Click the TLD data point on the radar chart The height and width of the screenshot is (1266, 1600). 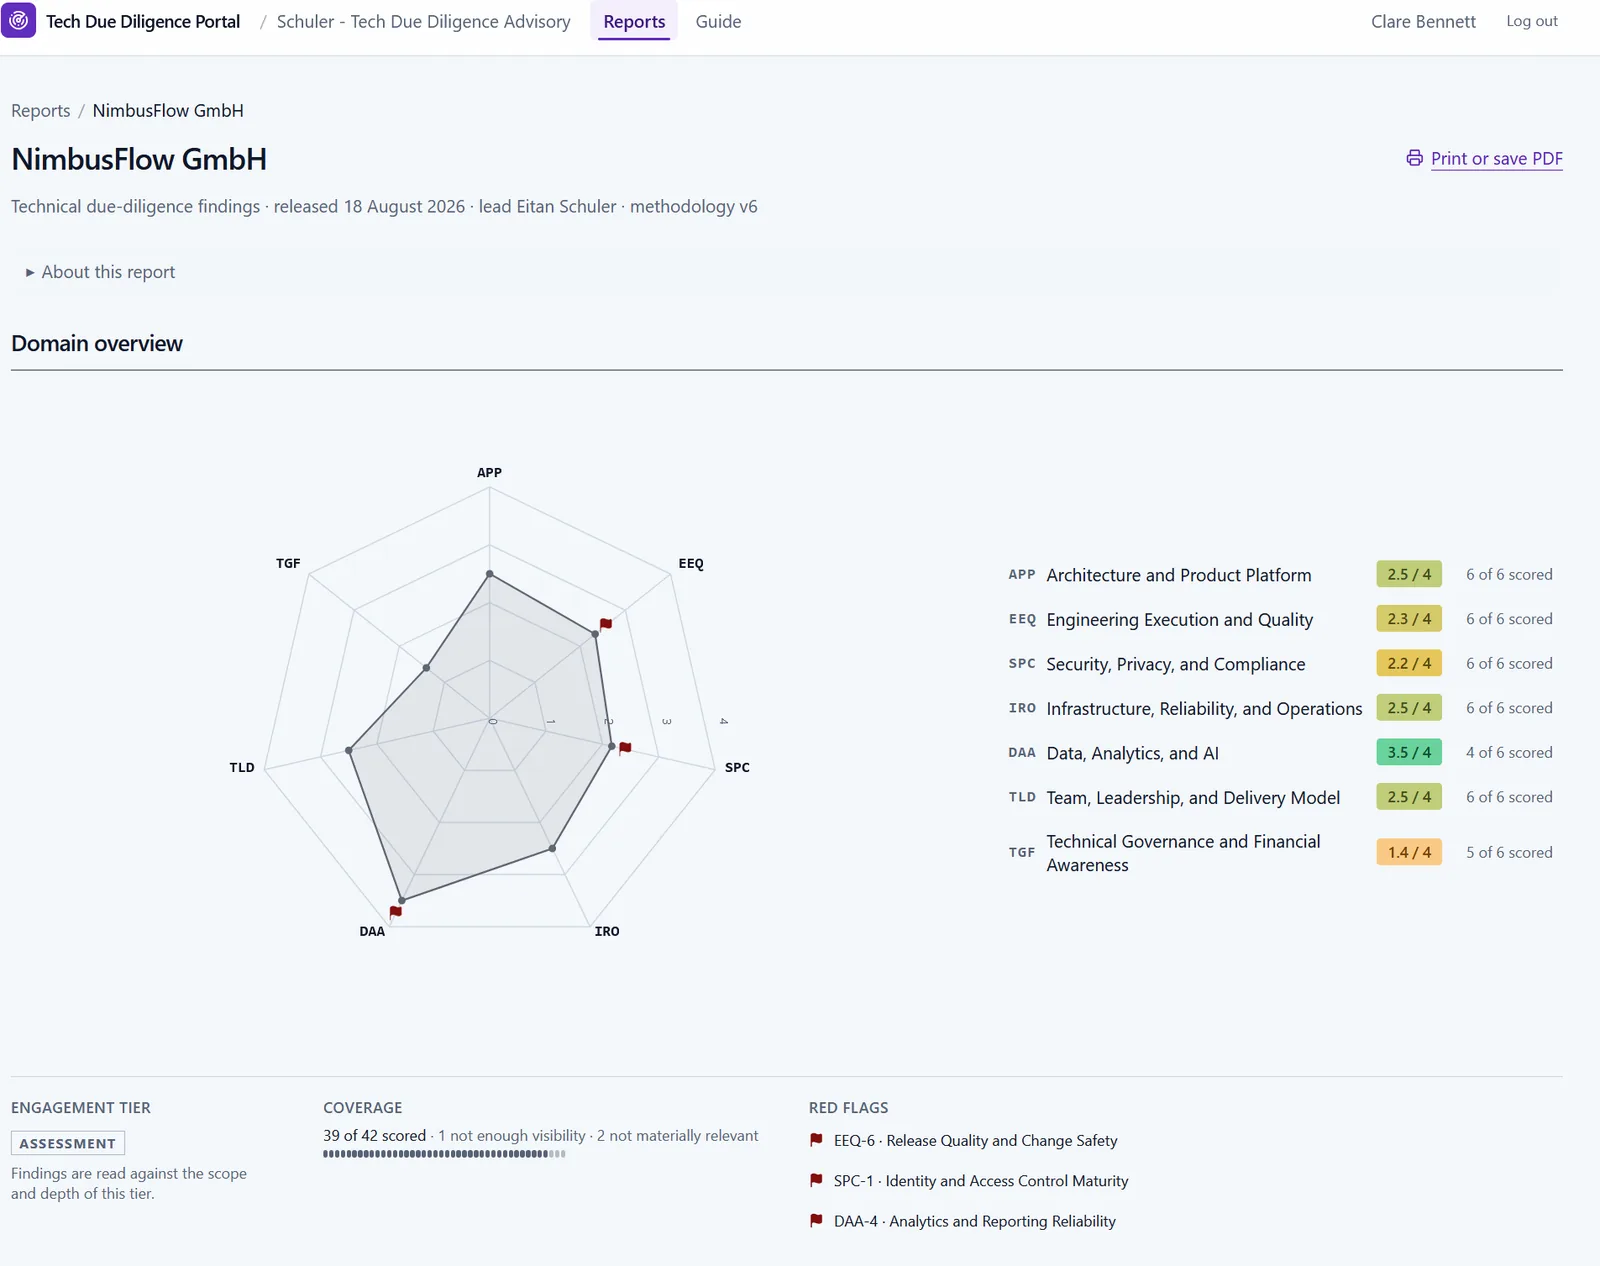349,750
